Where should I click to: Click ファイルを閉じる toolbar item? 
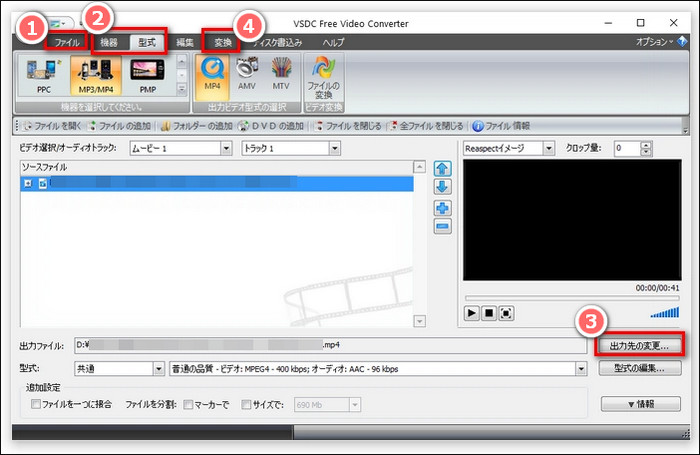pos(348,126)
